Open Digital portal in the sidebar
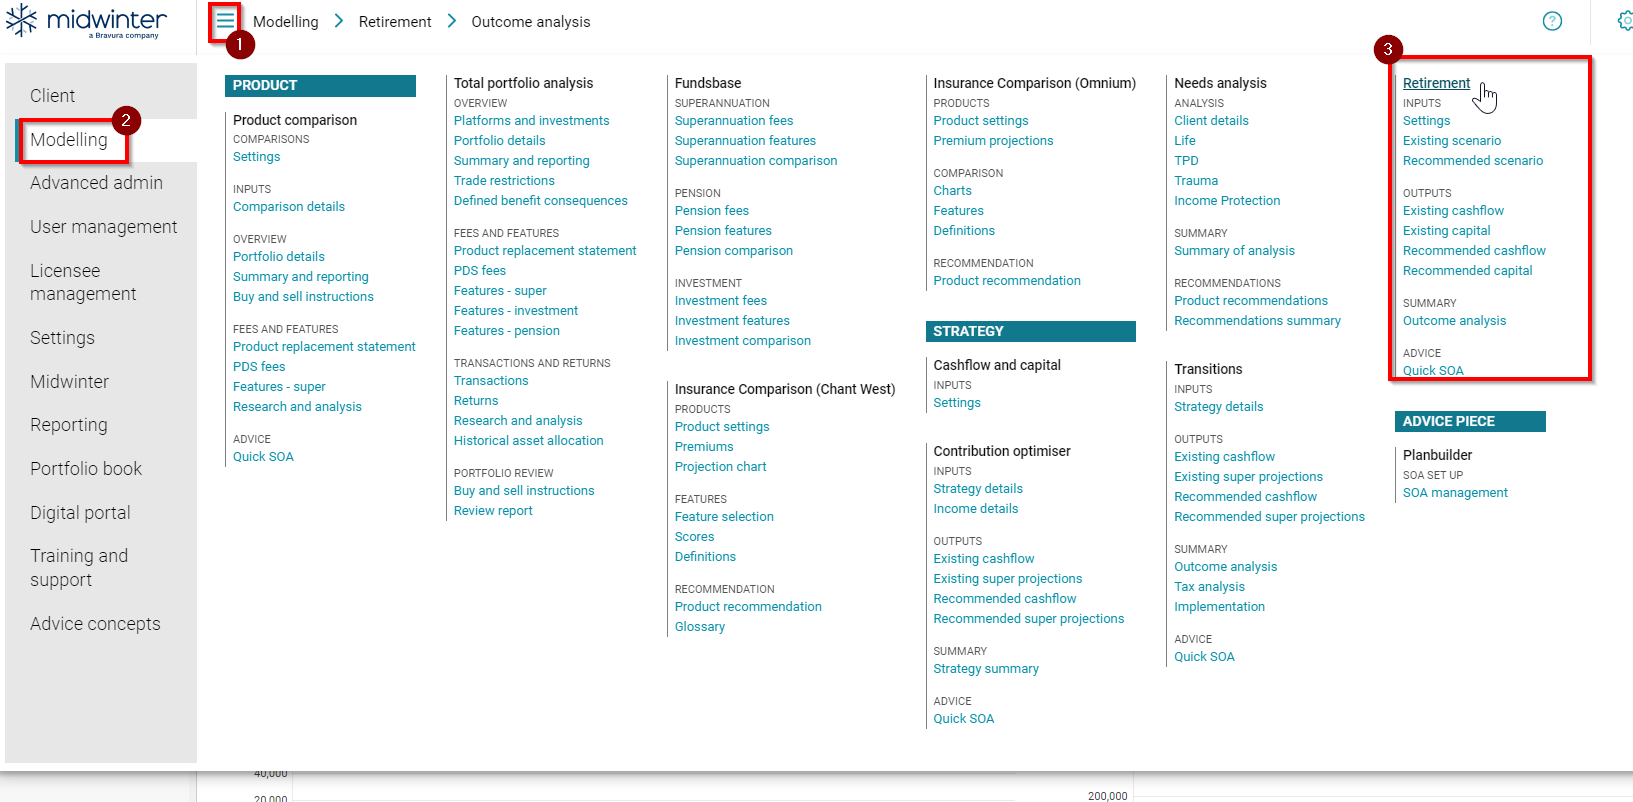 [80, 513]
